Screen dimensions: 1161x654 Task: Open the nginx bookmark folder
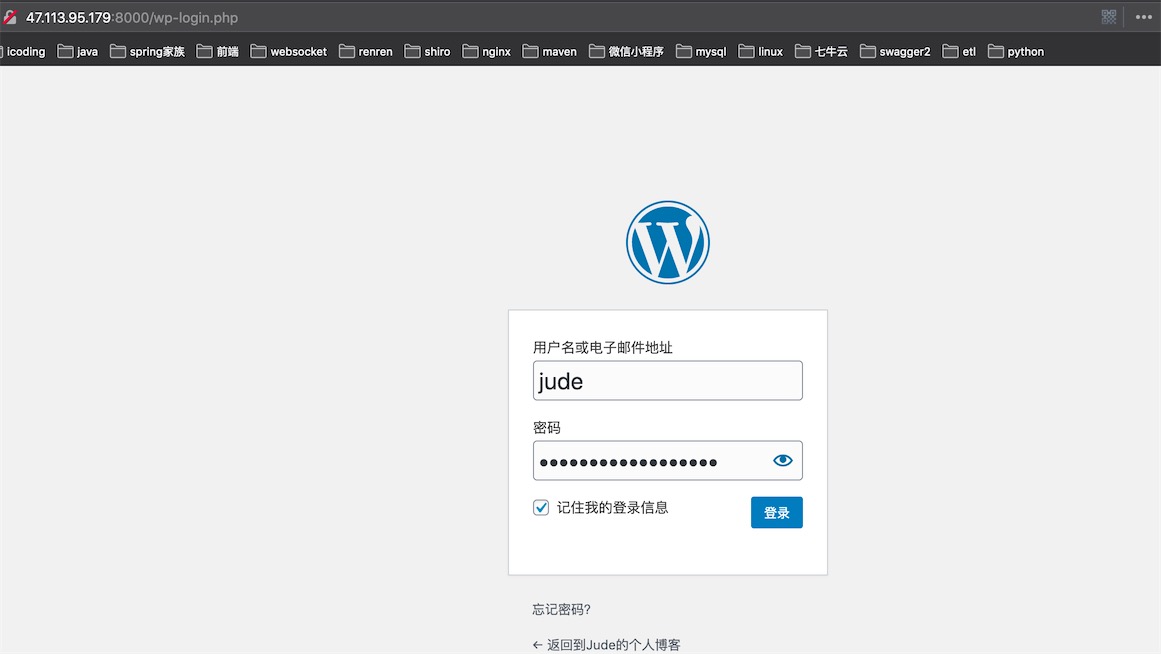486,52
